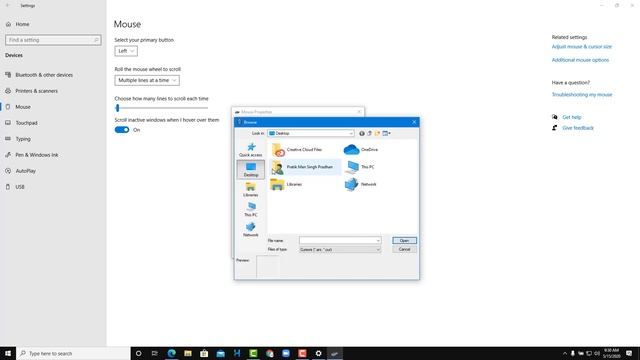Open Network in Browse places bar
This screenshot has height=360, width=640.
tap(251, 229)
